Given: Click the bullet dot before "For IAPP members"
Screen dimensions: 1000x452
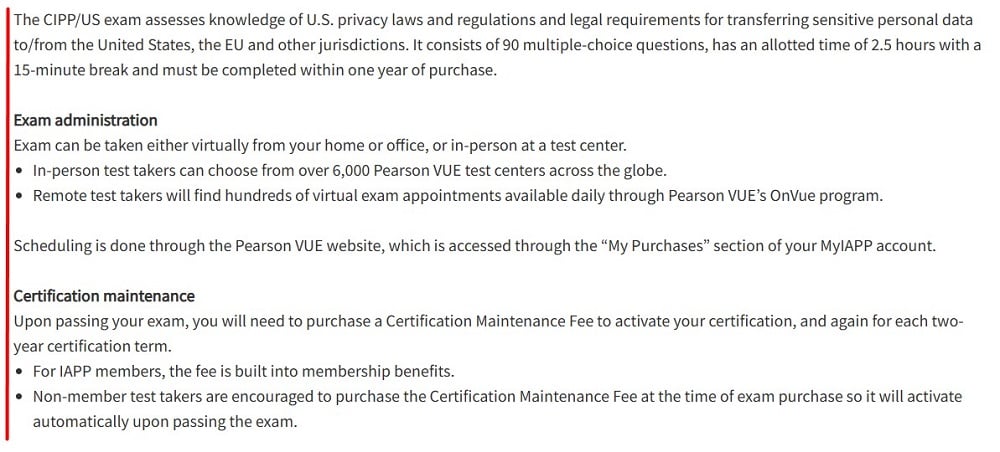Looking at the screenshot, I should click(x=20, y=372).
